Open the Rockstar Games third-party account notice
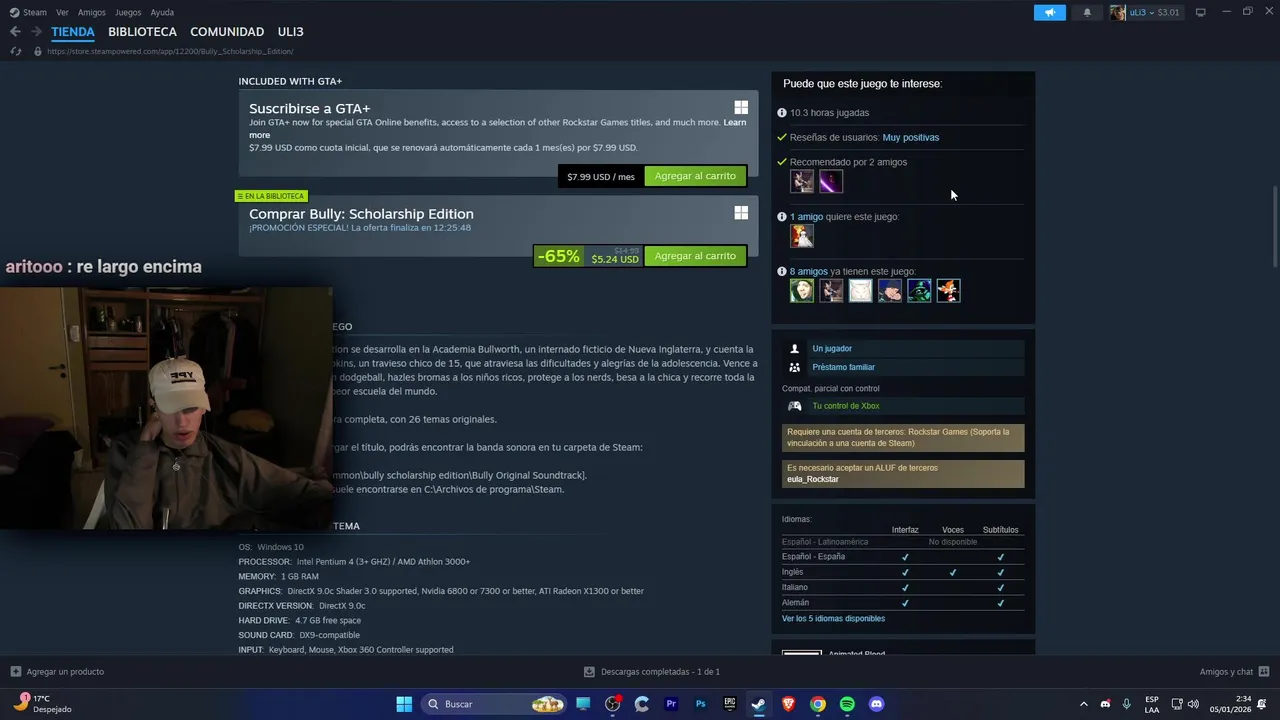This screenshot has width=1280, height=720. point(903,437)
